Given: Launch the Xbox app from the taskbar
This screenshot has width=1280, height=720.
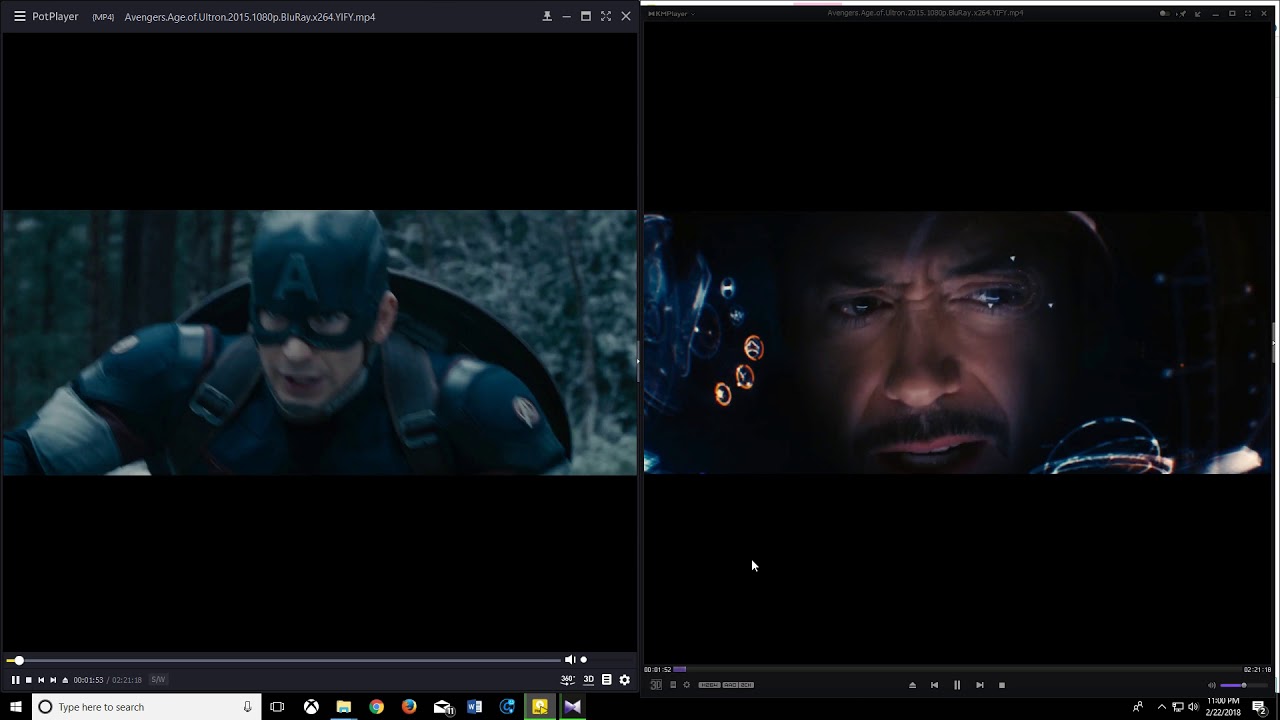Looking at the screenshot, I should point(311,707).
